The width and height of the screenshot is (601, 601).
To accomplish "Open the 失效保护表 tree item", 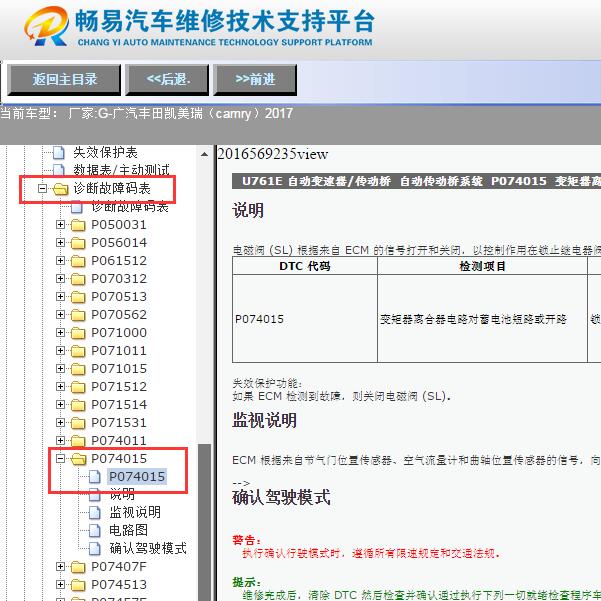I will [x=105, y=153].
